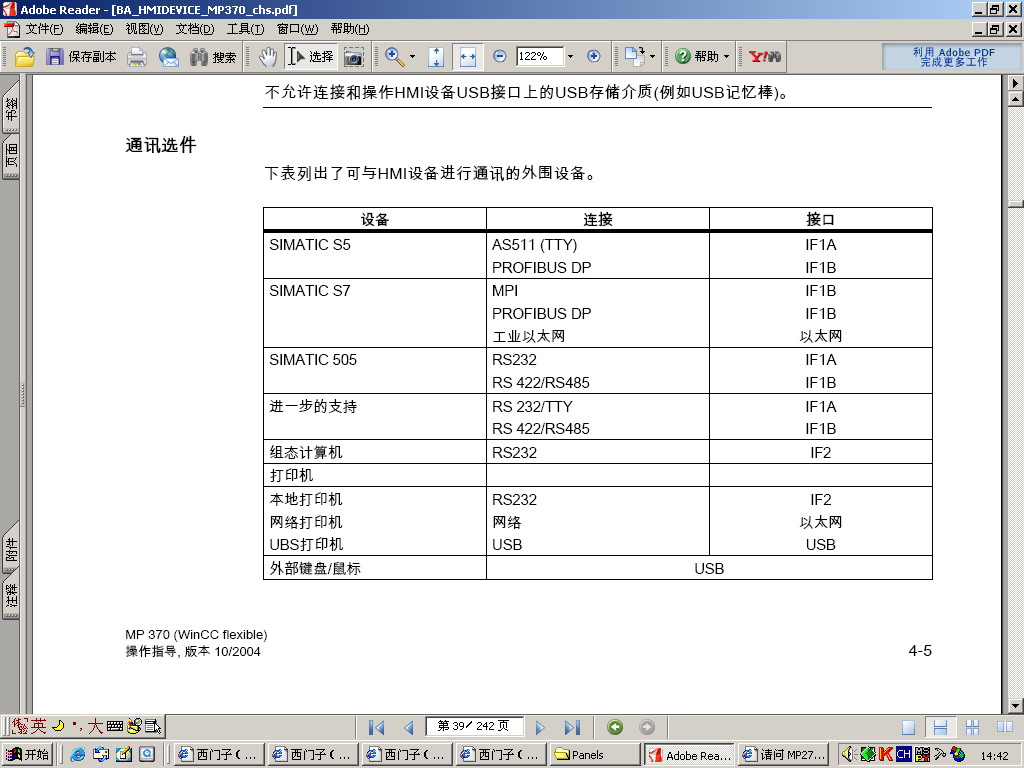Image resolution: width=1024 pixels, height=768 pixels.
Task: Click the IME soft keyboard icon
Action: [x=115, y=726]
